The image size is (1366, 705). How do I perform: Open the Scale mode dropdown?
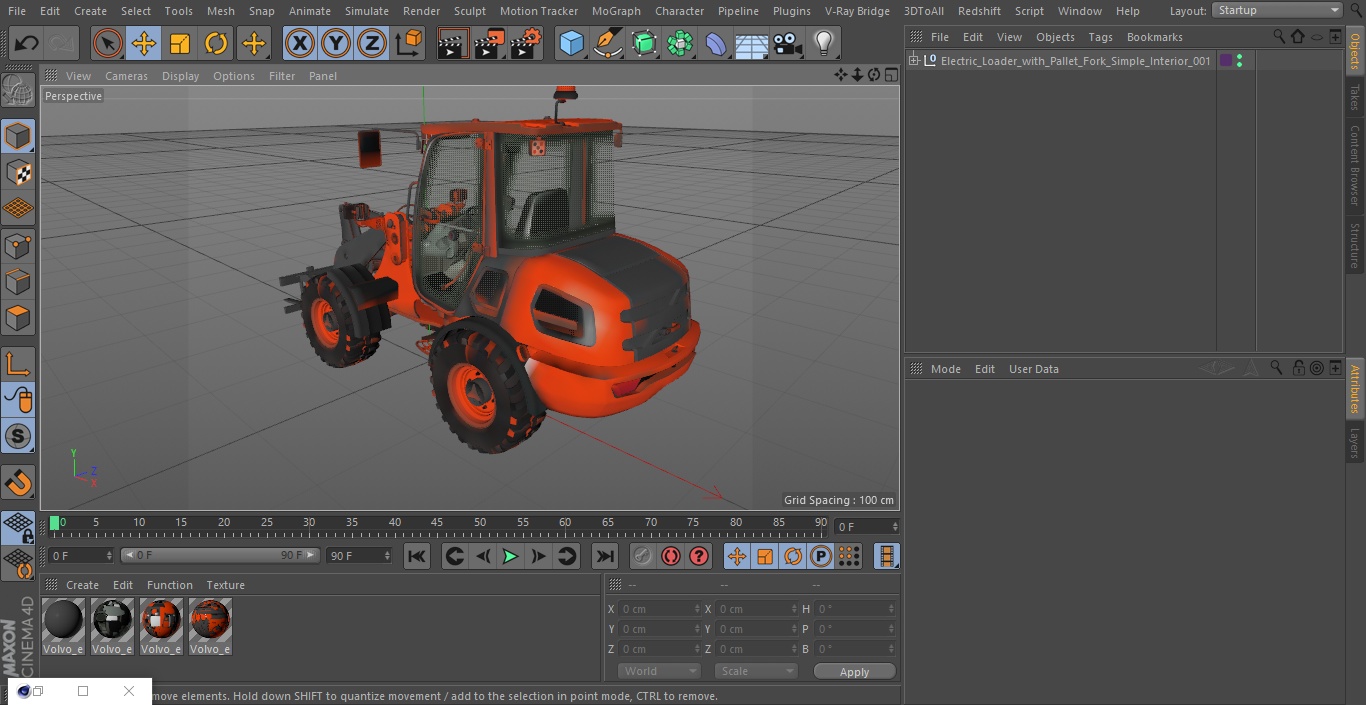pyautogui.click(x=755, y=671)
